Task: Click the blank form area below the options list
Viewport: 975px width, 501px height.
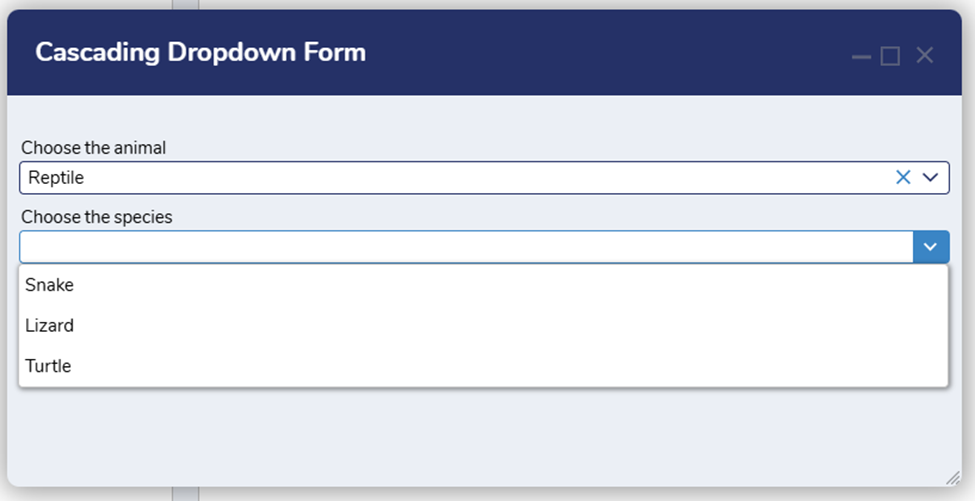Action: pos(480,435)
